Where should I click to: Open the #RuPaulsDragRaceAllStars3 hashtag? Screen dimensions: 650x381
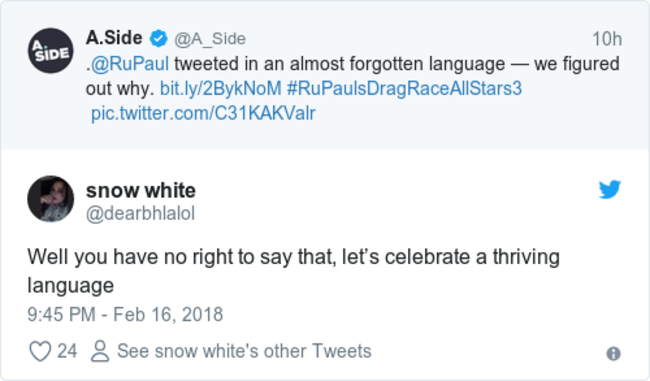(404, 88)
